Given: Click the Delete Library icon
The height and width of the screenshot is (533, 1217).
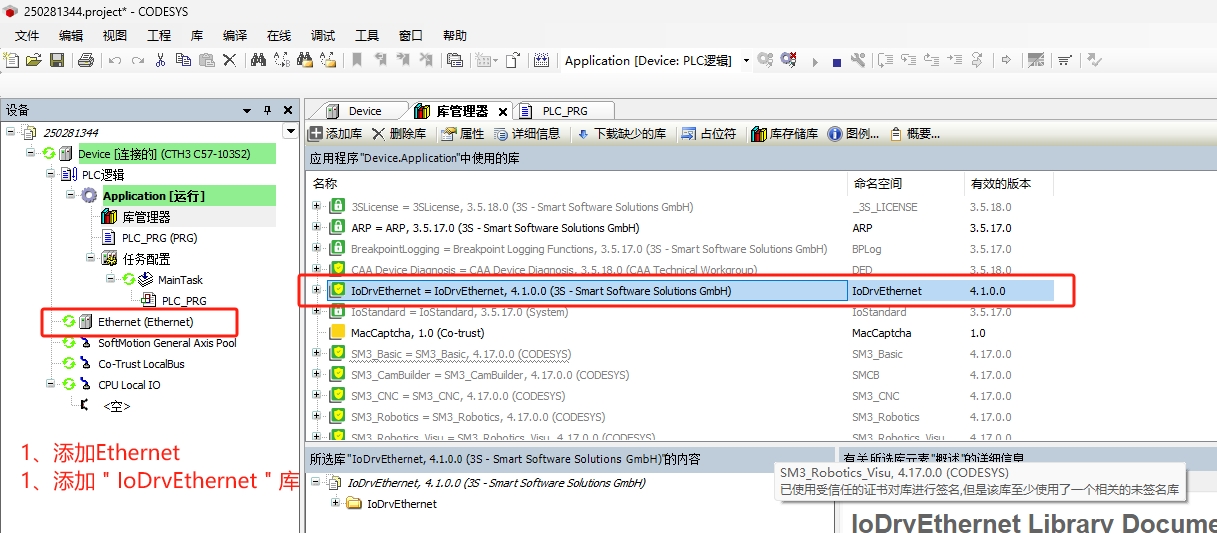Looking at the screenshot, I should [378, 134].
